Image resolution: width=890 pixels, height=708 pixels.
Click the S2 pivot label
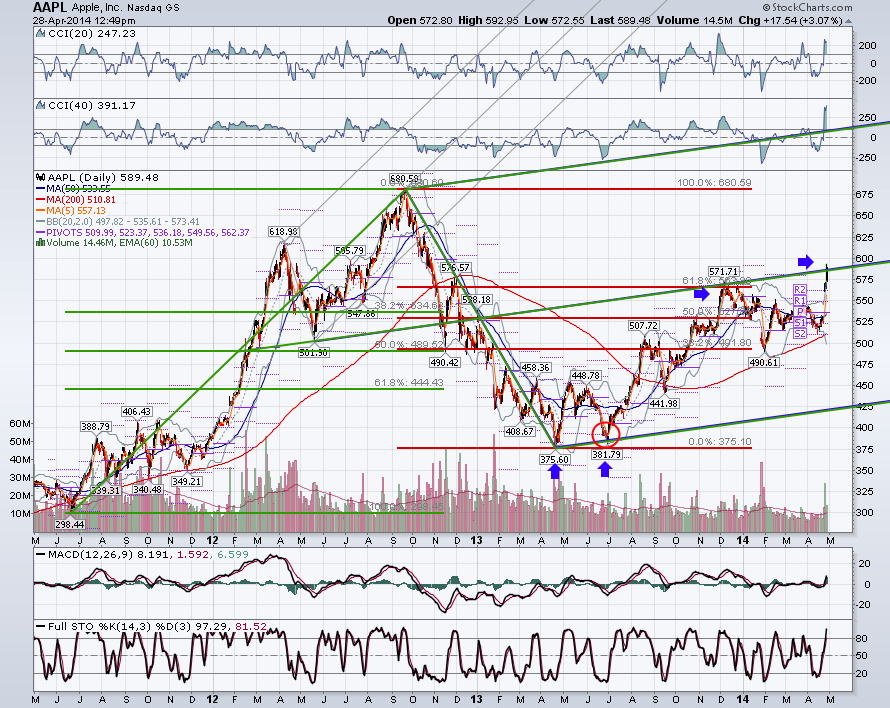coord(800,334)
